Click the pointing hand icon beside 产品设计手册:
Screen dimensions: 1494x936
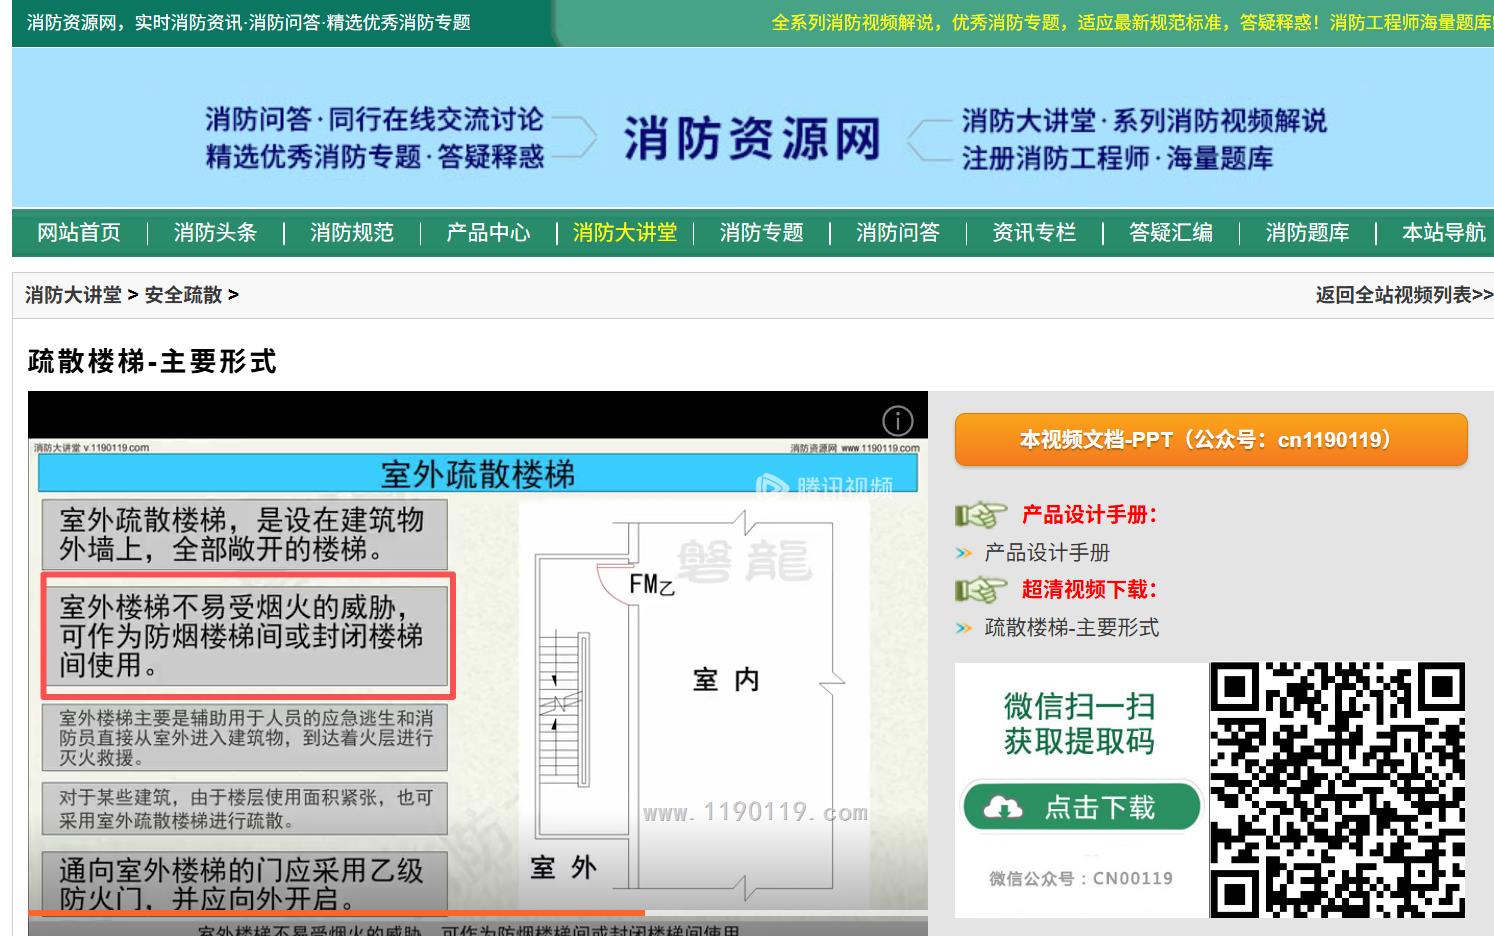tap(980, 515)
